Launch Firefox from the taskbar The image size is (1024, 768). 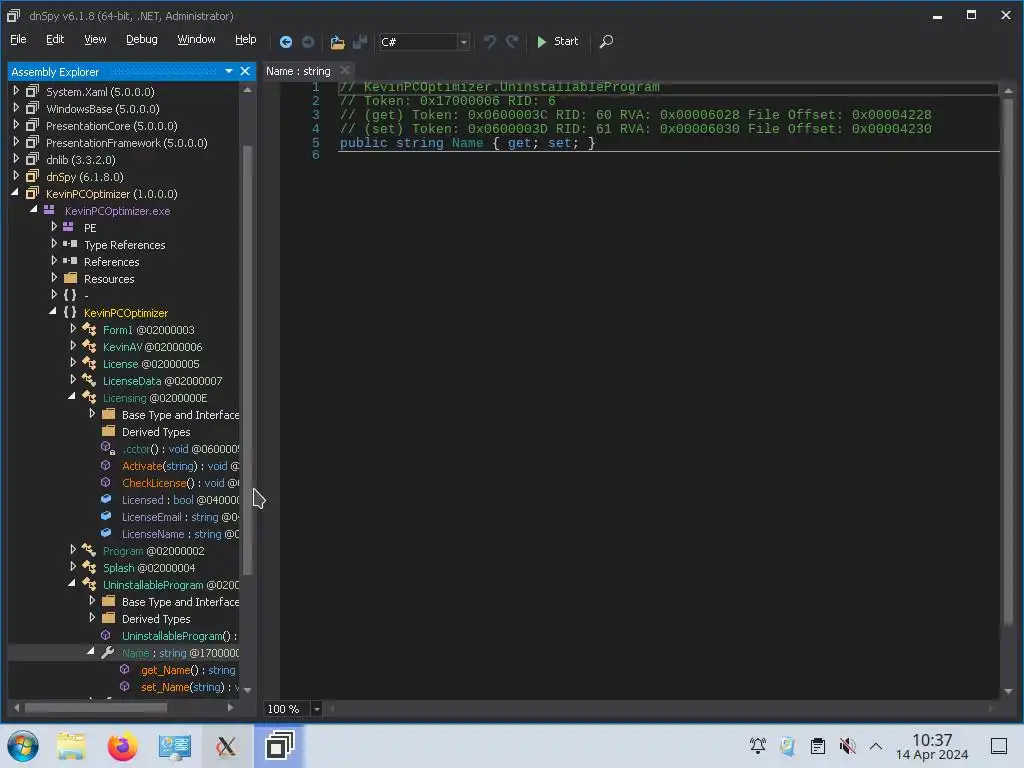point(123,746)
